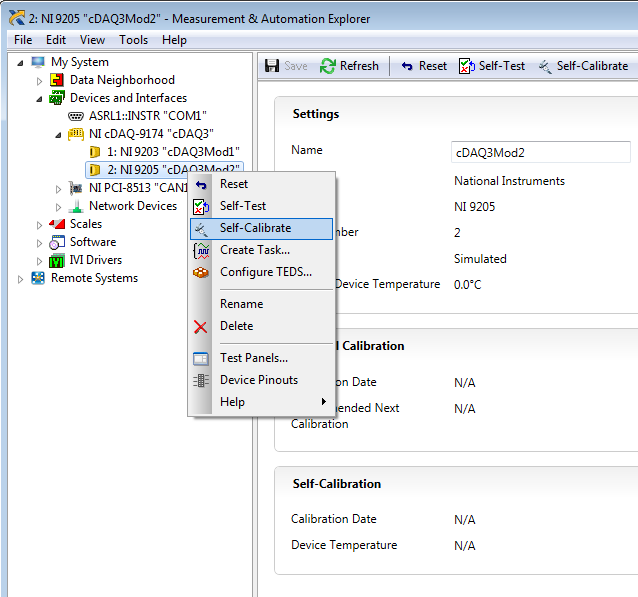The width and height of the screenshot is (638, 597).
Task: Click the Self-Calibrate toolbar button label
Action: pyautogui.click(x=592, y=66)
